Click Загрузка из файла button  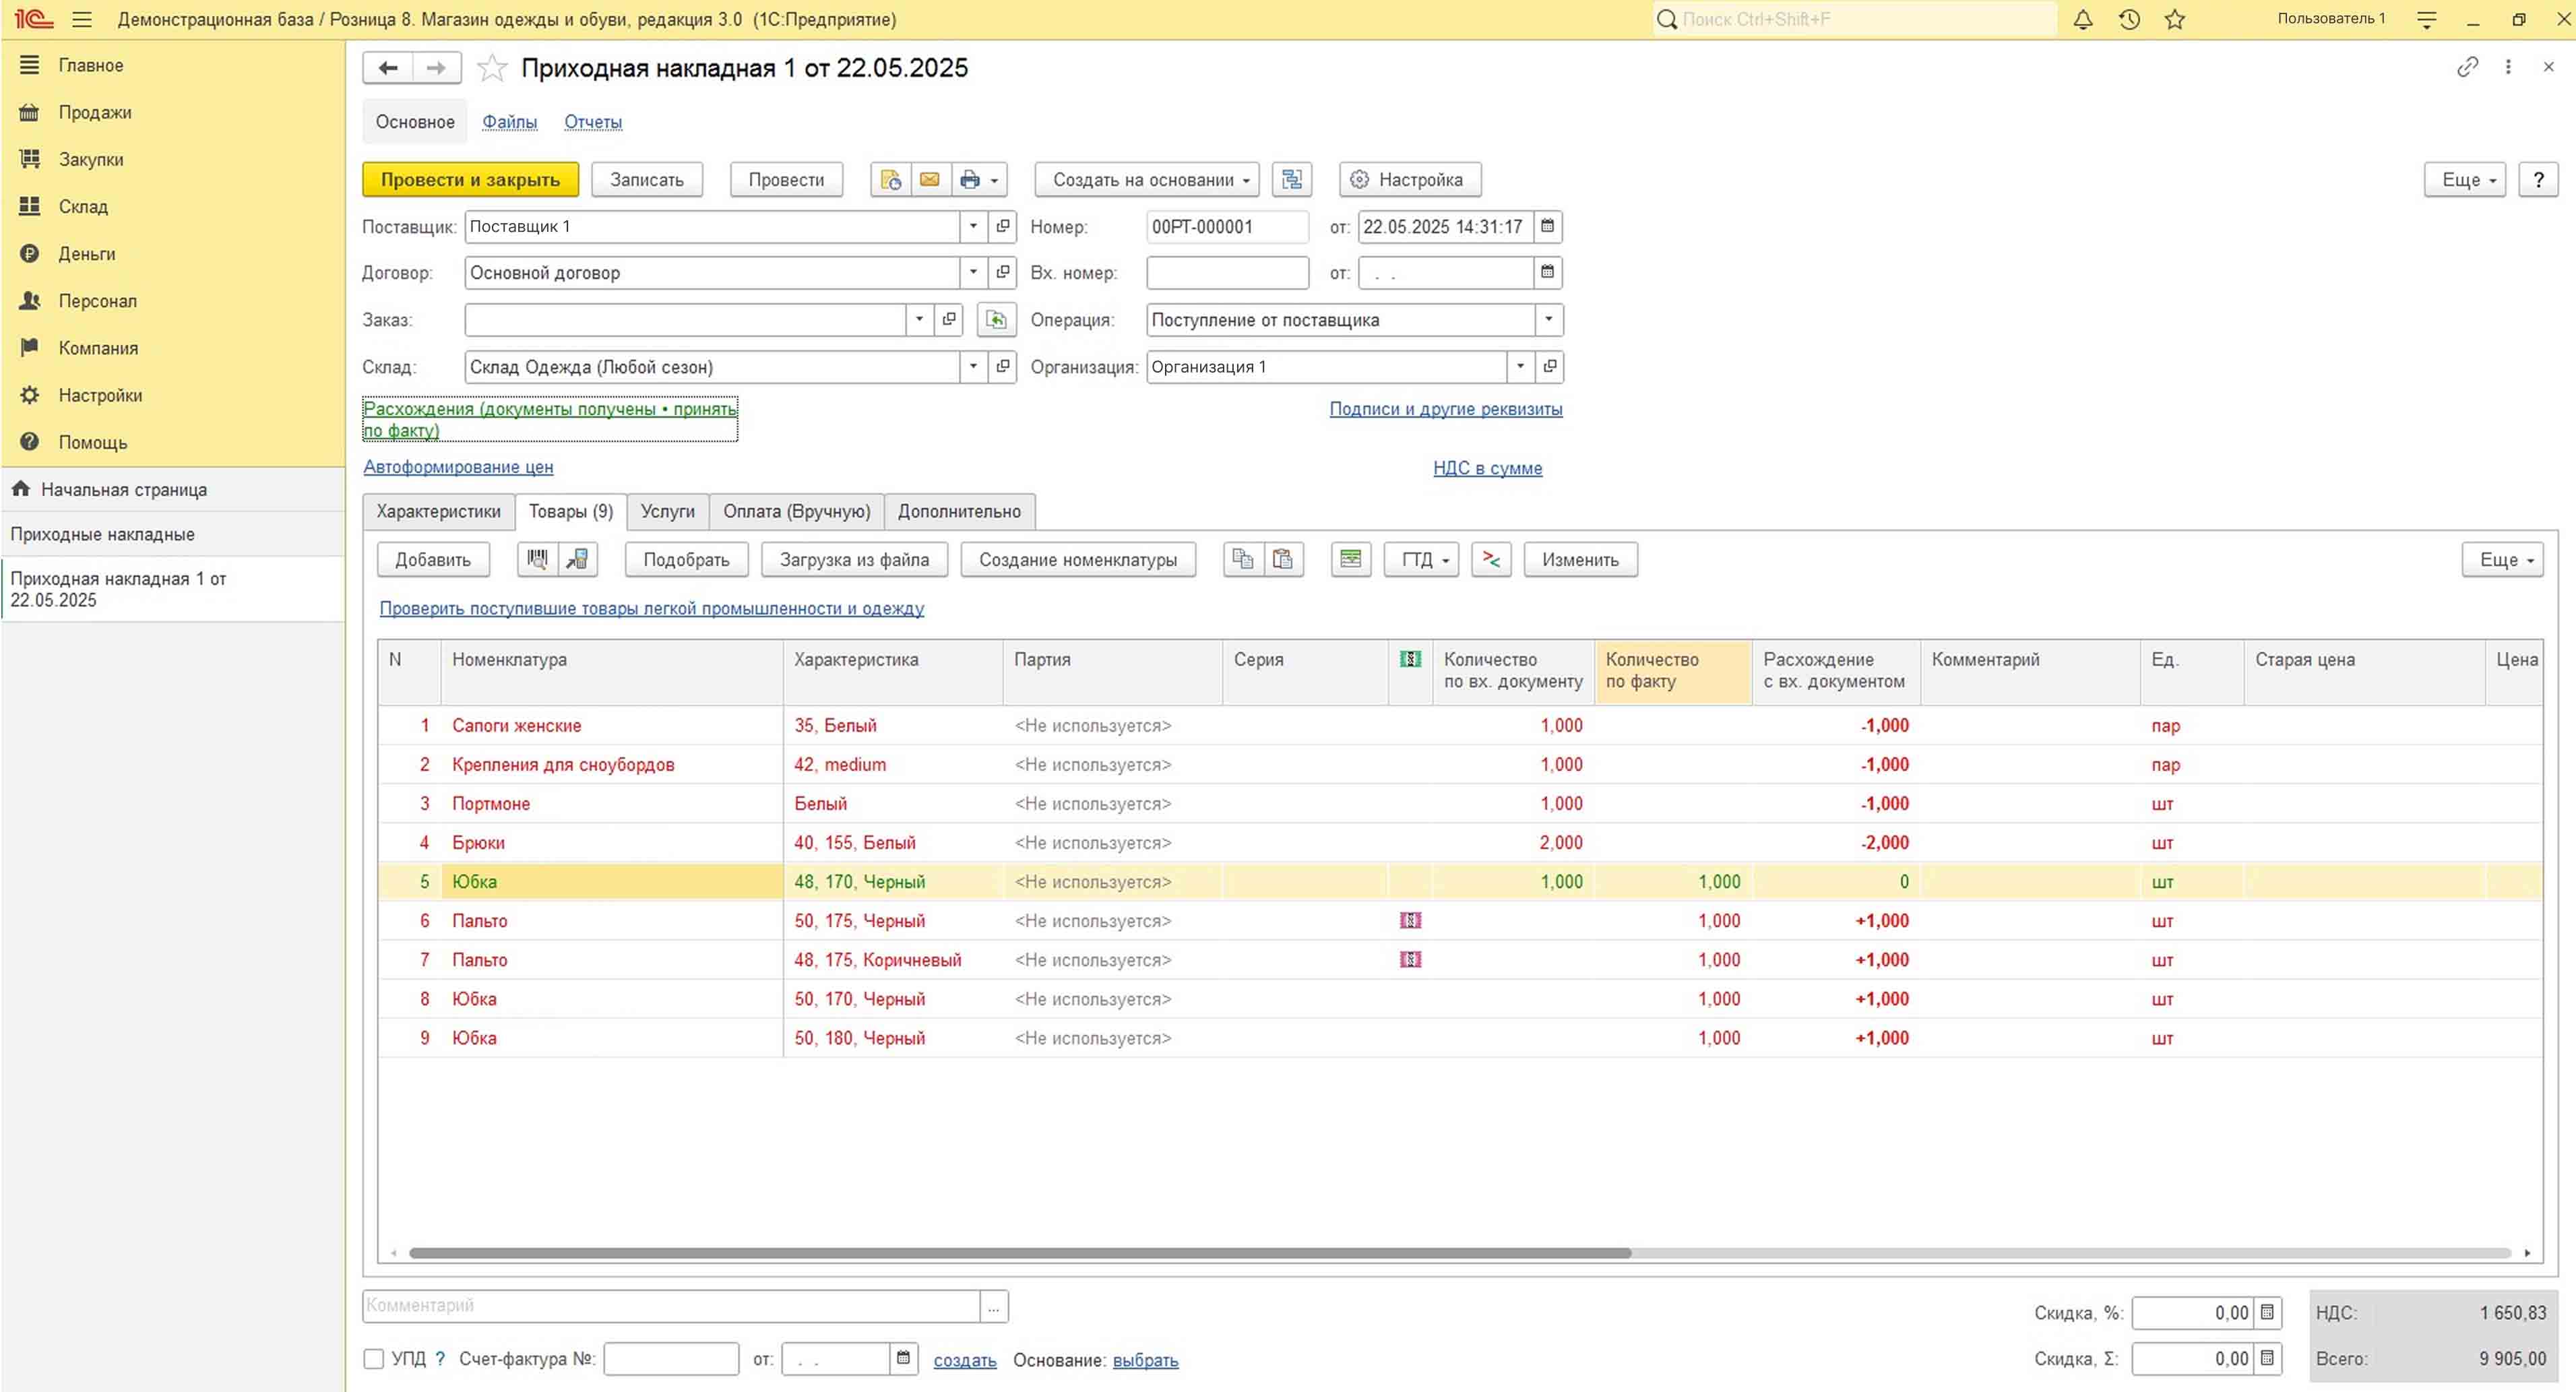pos(854,560)
